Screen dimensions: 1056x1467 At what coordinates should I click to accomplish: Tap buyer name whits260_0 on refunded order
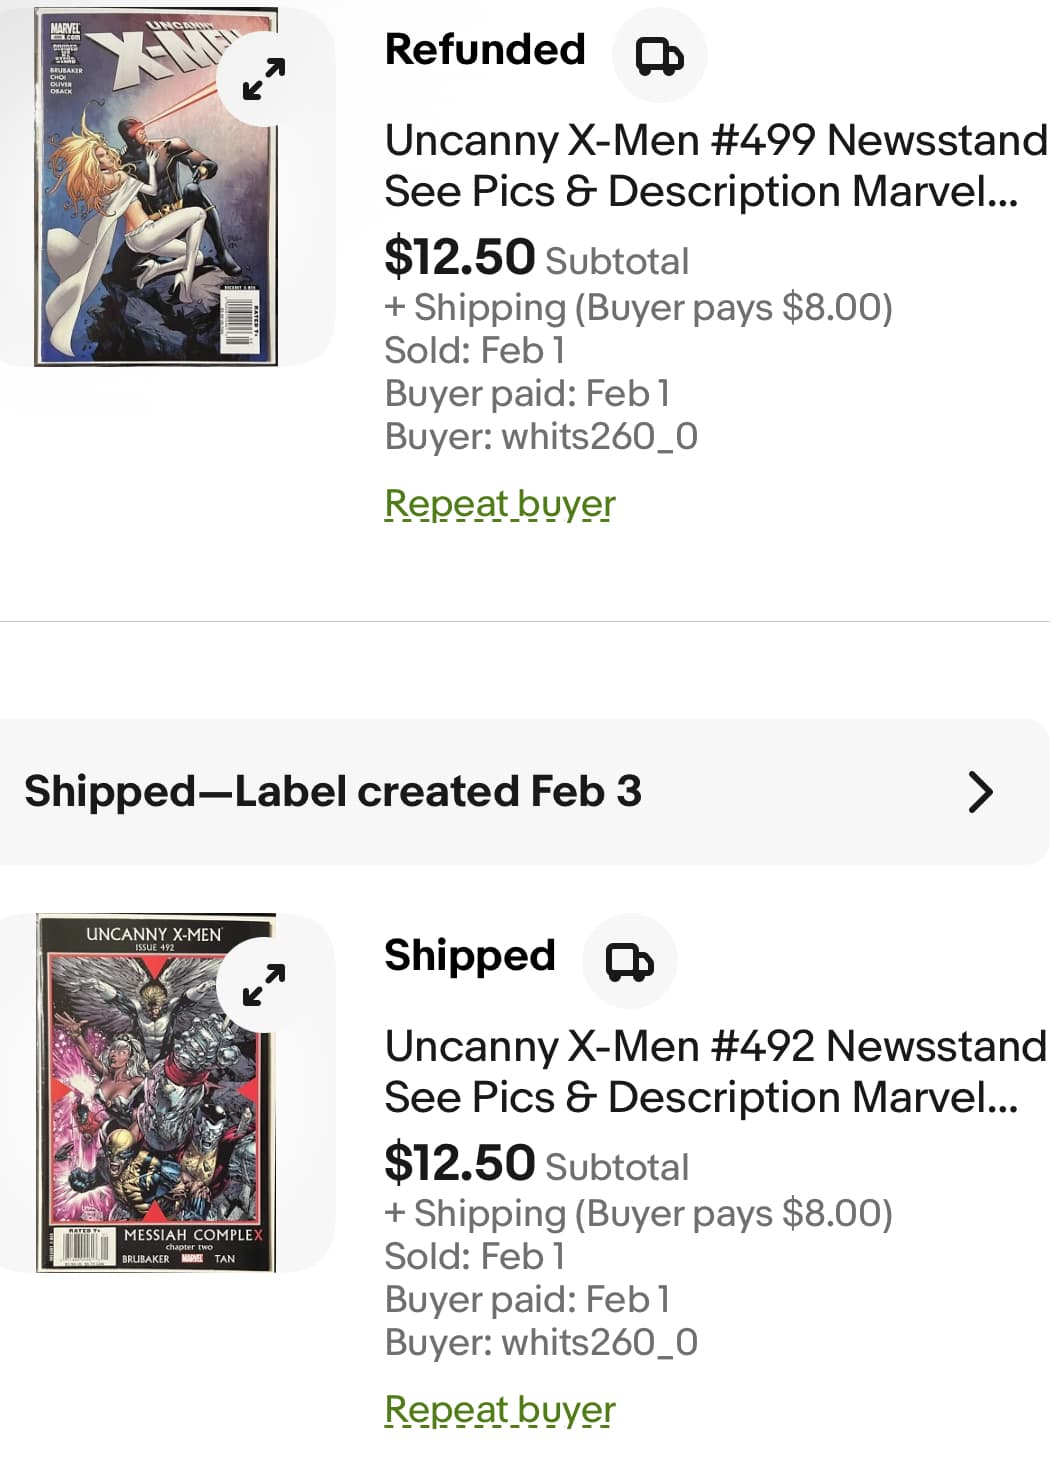point(600,437)
